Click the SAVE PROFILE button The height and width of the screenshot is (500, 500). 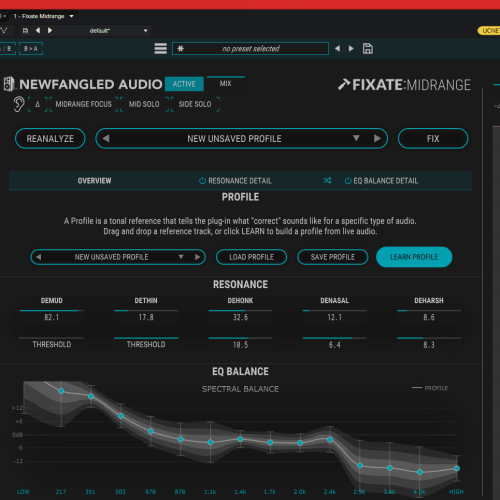tap(333, 257)
